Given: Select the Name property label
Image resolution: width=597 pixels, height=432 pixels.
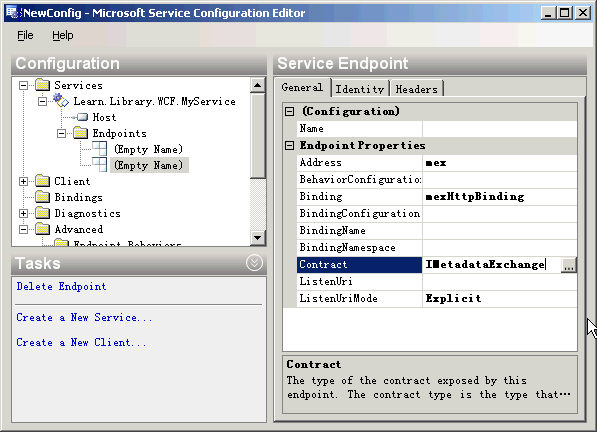Looking at the screenshot, I should 311,129.
